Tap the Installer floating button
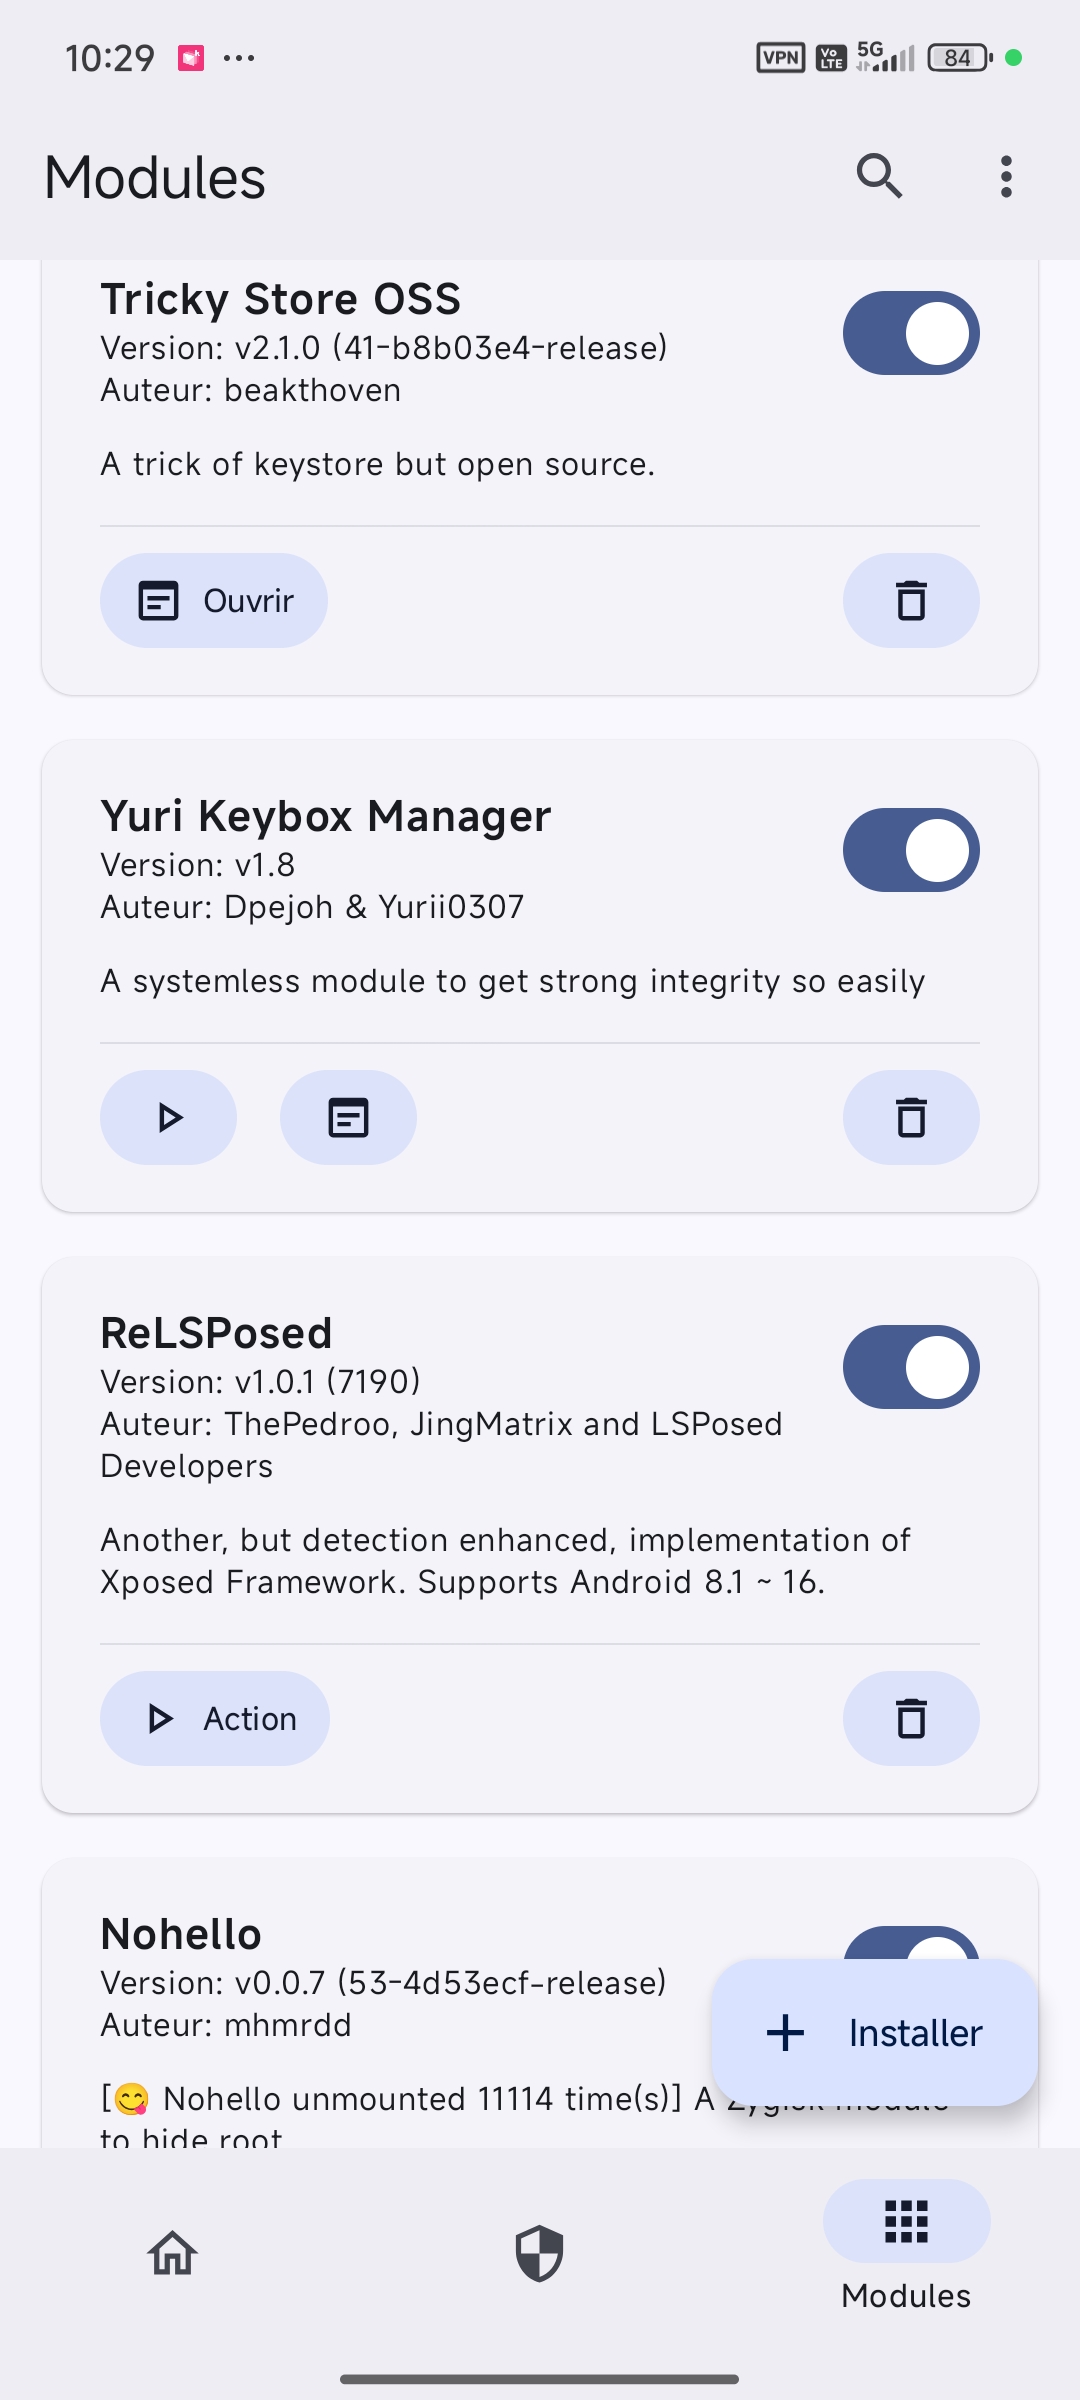The height and width of the screenshot is (2400, 1080). point(875,2033)
